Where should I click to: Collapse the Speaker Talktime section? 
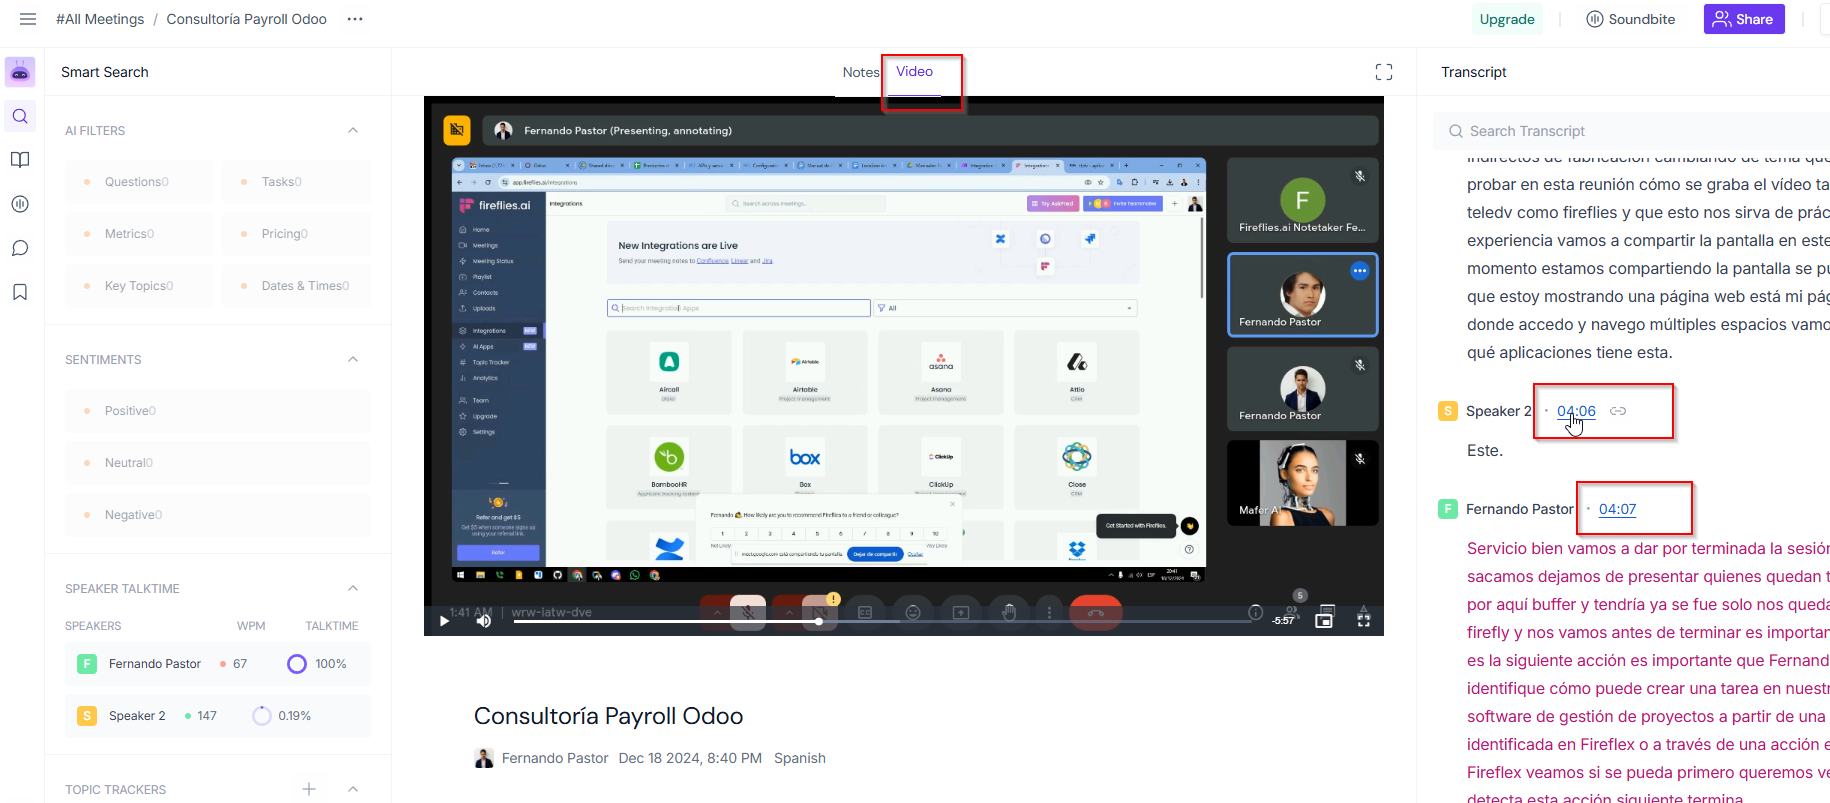tap(353, 589)
